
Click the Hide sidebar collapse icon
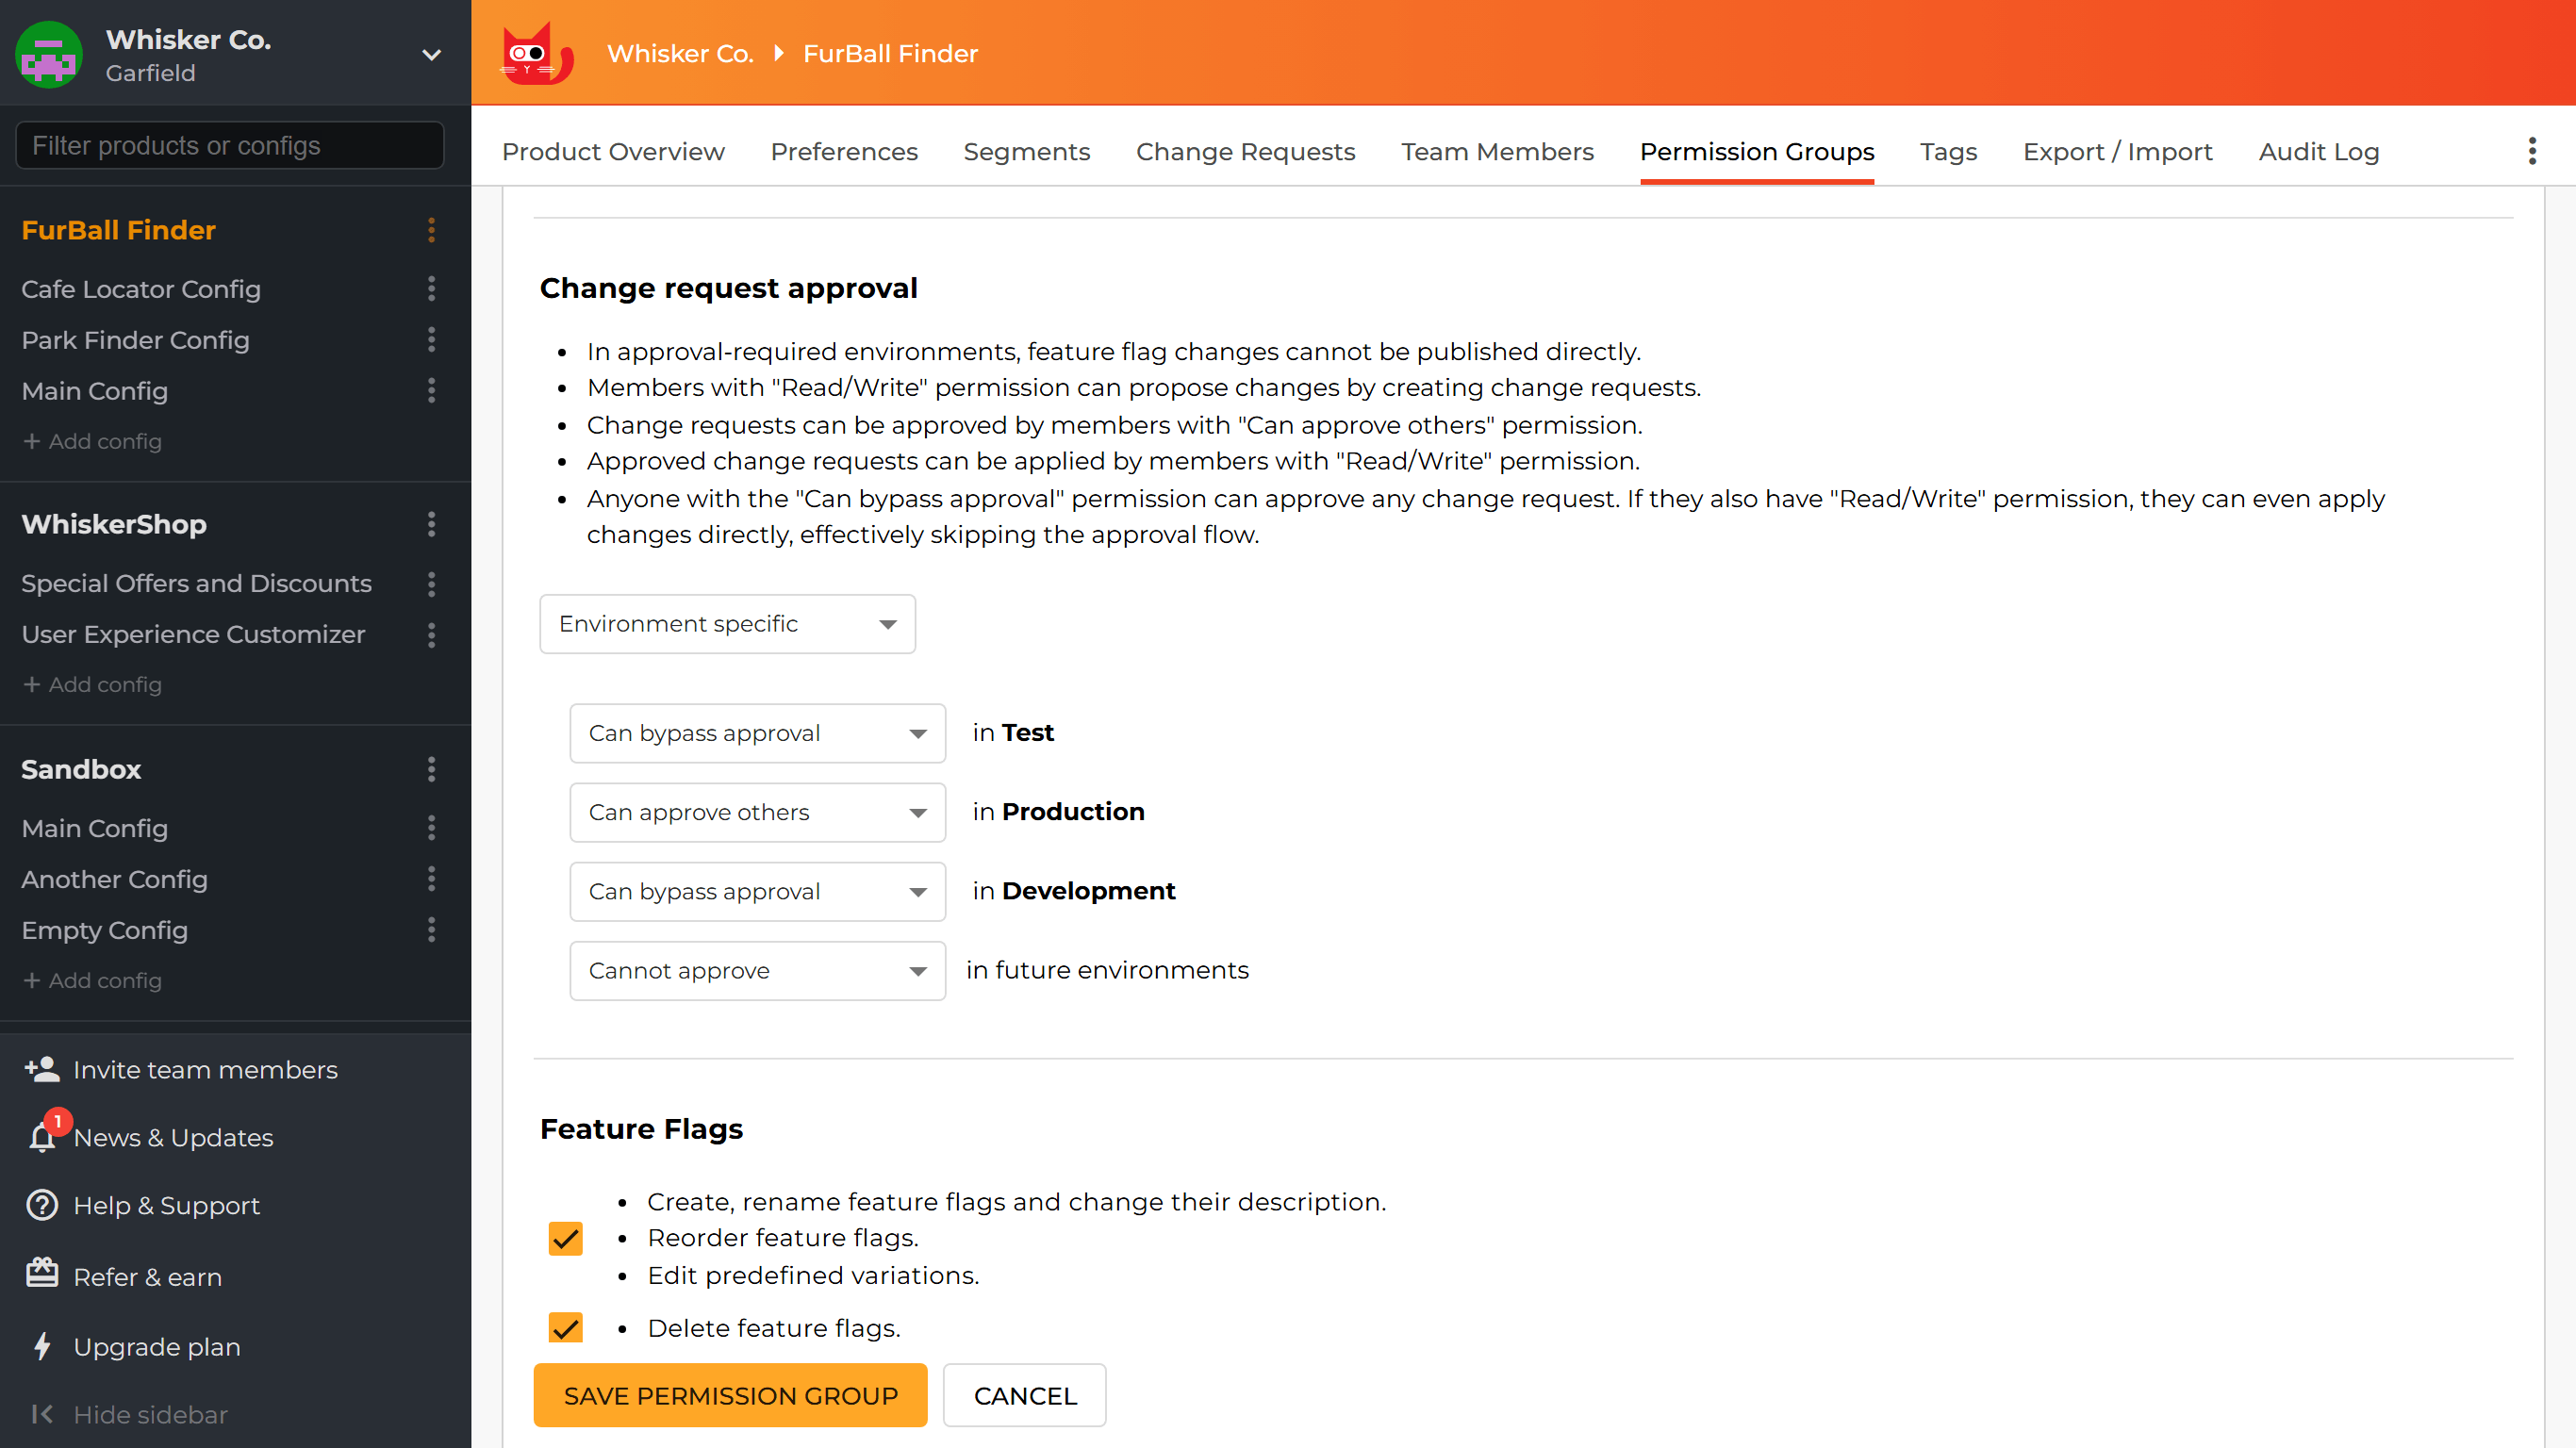point(42,1414)
